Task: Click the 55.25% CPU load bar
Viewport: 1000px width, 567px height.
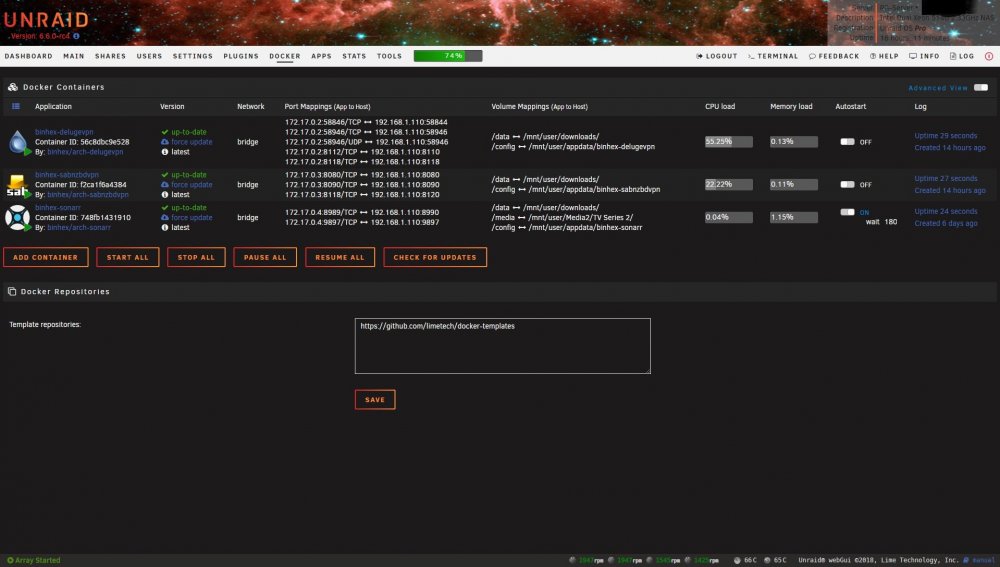Action: pyautogui.click(x=728, y=142)
